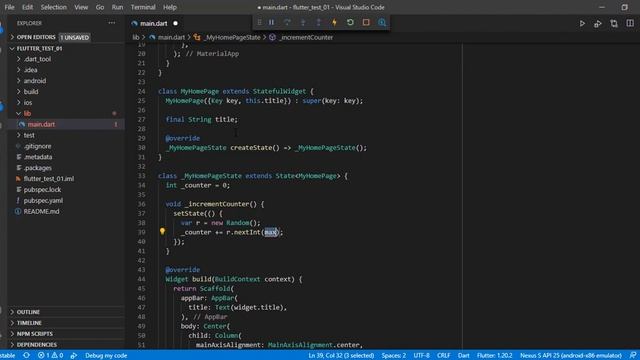The height and width of the screenshot is (360, 640).
Task: Grab the debug toolbar drag handle
Action: pyautogui.click(x=259, y=22)
